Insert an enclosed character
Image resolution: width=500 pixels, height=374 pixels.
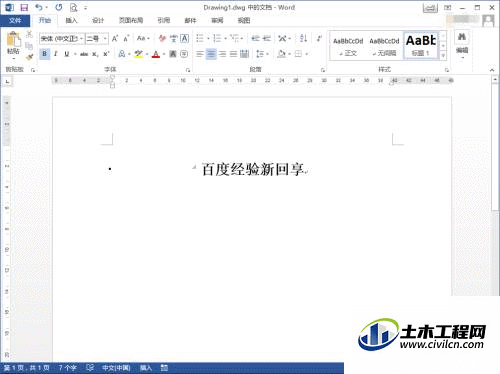tap(184, 54)
